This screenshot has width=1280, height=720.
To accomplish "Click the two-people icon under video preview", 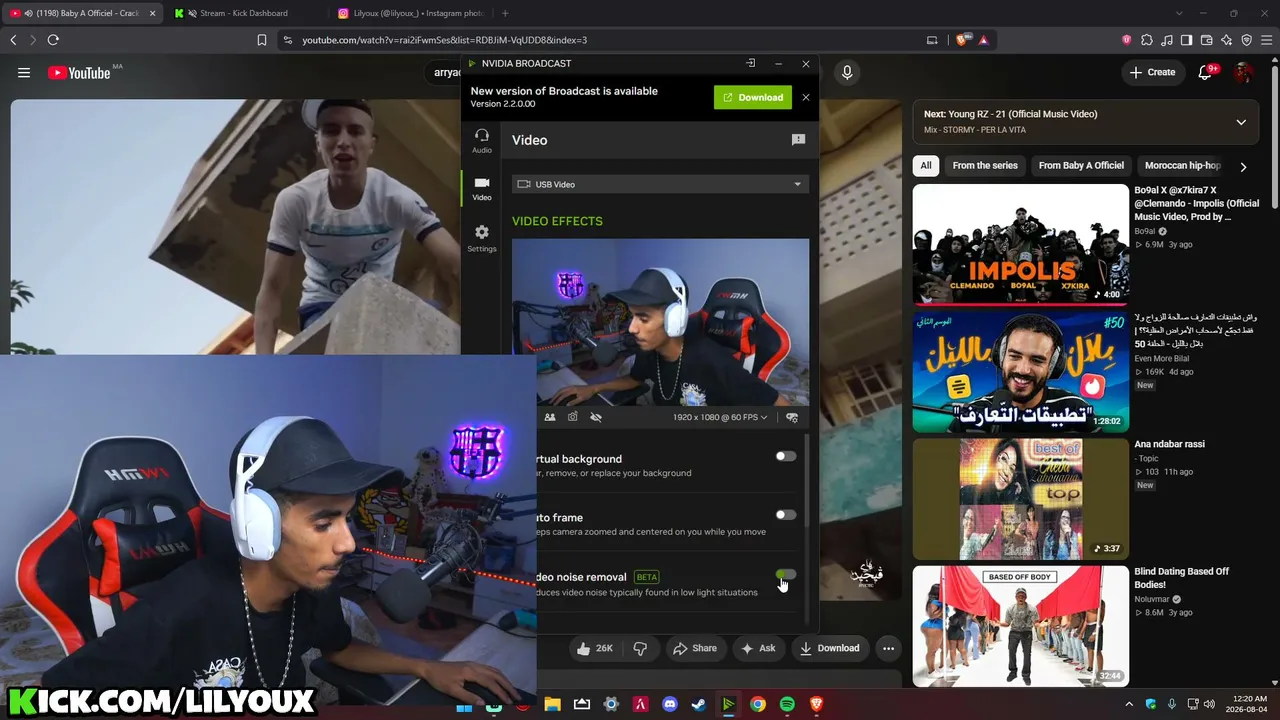I will 550,417.
